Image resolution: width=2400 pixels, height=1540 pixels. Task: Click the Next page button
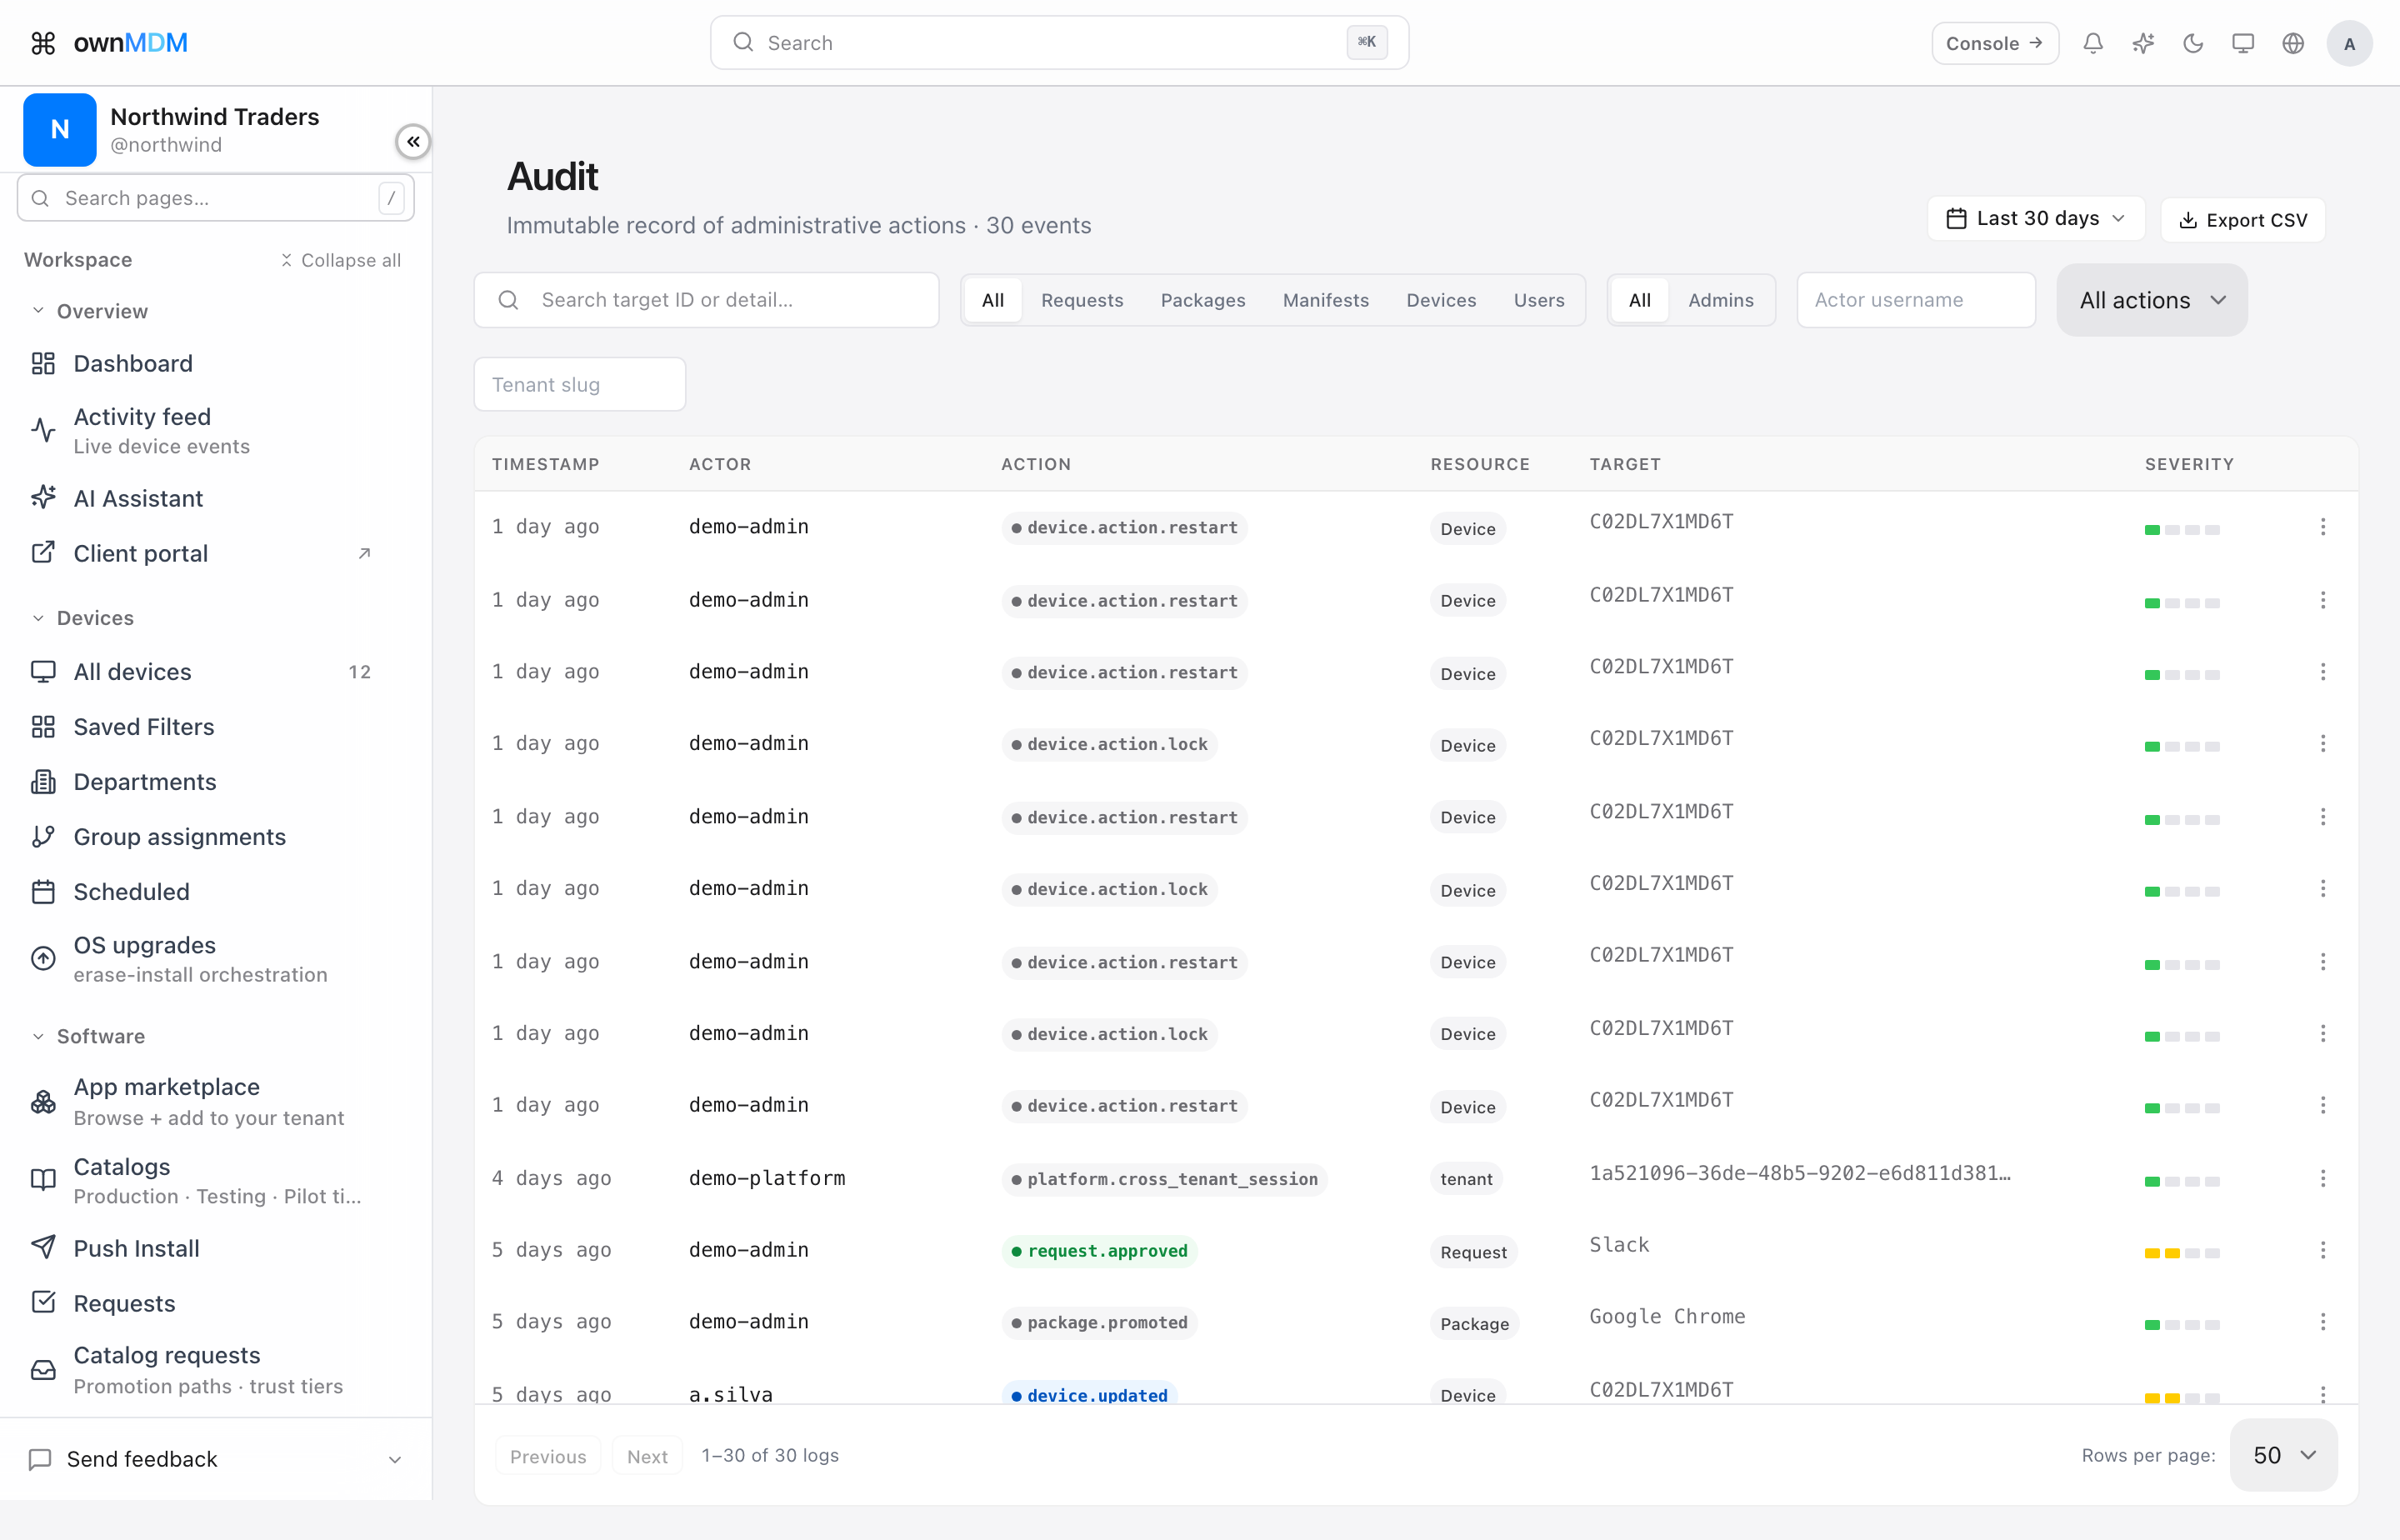647,1456
